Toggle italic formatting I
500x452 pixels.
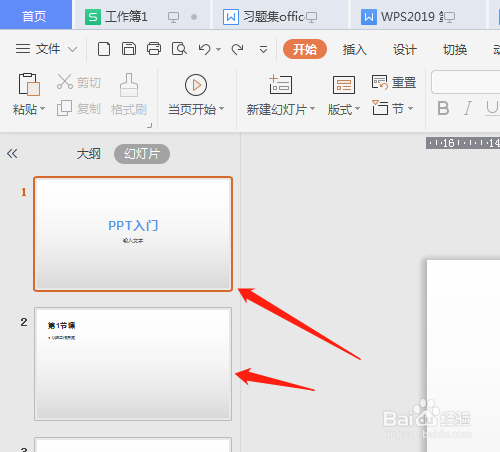[x=468, y=108]
